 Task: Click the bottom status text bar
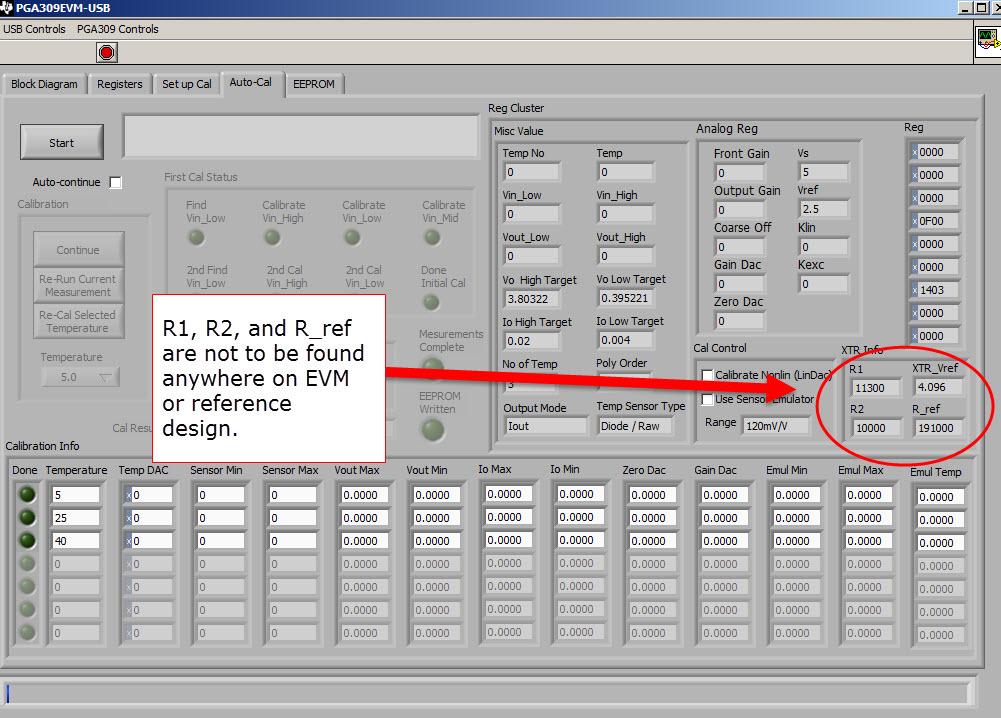coord(488,693)
